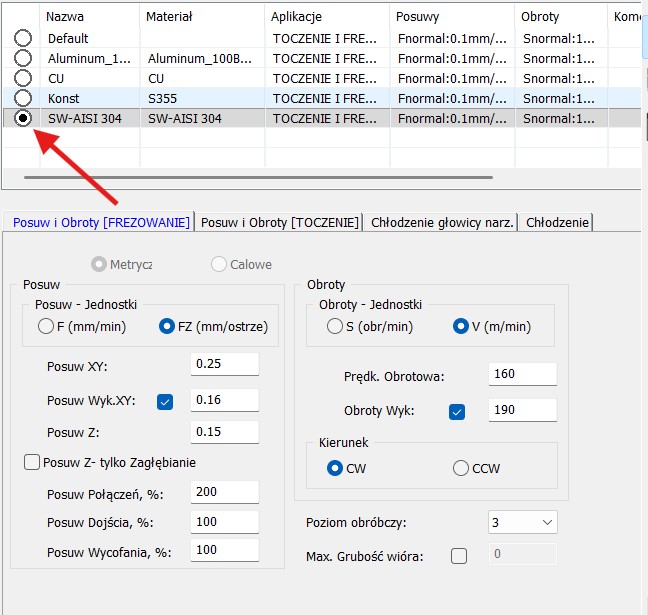Image resolution: width=648 pixels, height=615 pixels.
Task: Click the horizontal scrollbar under the table
Action: click(258, 177)
